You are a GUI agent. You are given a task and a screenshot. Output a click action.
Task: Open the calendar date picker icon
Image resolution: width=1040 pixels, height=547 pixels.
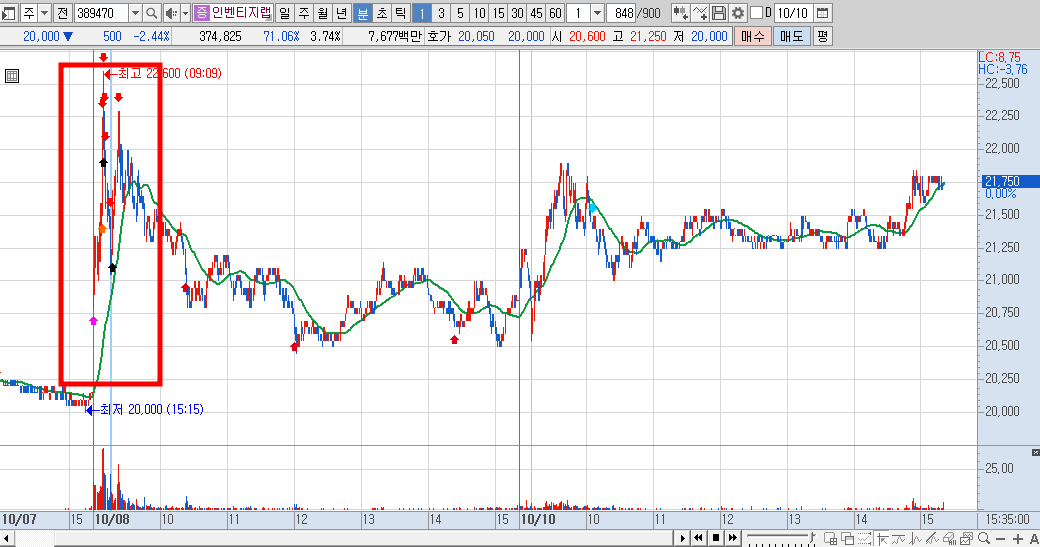tap(822, 13)
